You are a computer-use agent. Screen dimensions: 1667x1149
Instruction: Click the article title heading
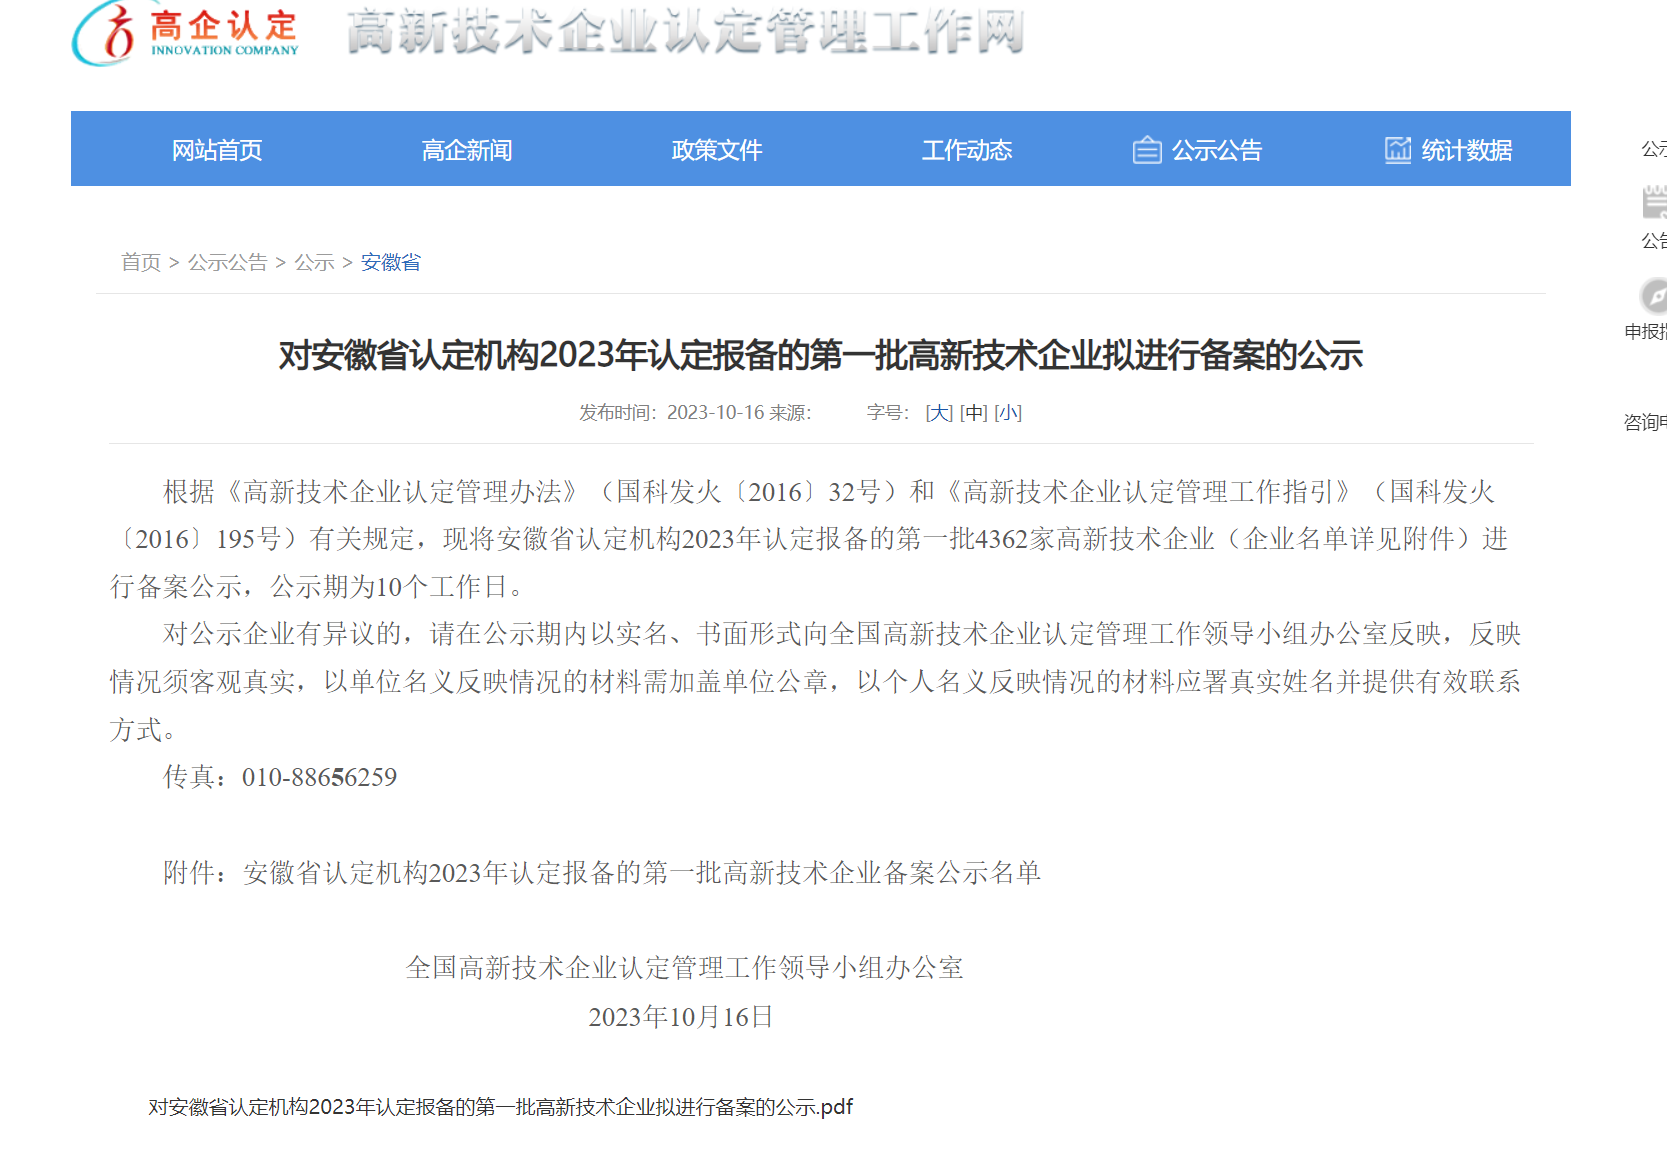point(820,355)
